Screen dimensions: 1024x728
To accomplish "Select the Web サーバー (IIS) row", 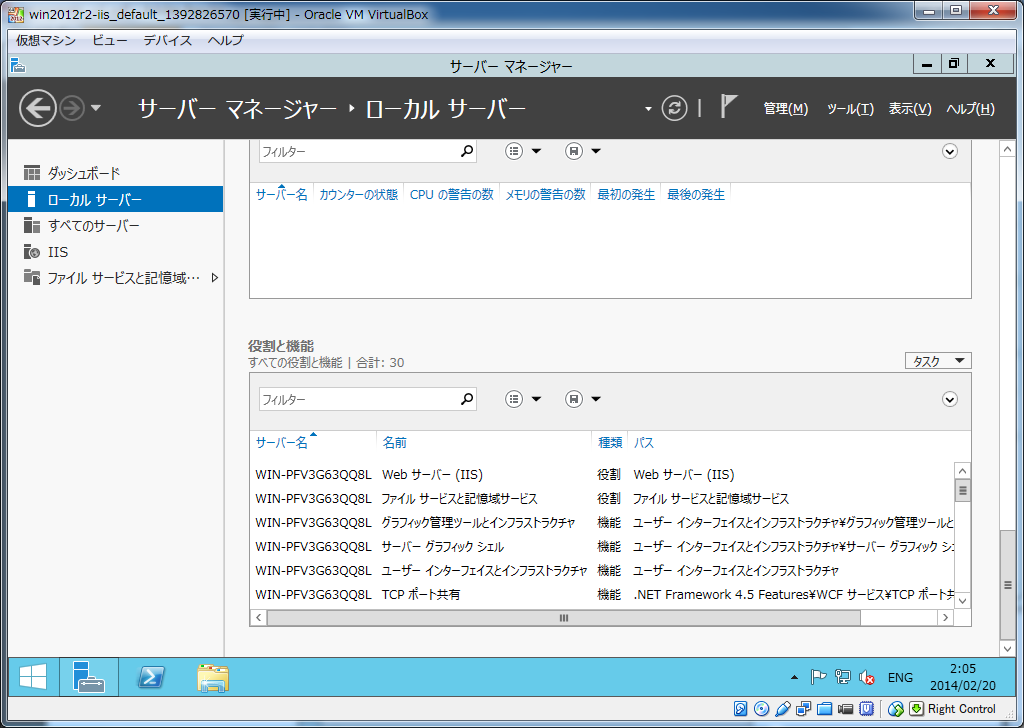I will pyautogui.click(x=602, y=475).
